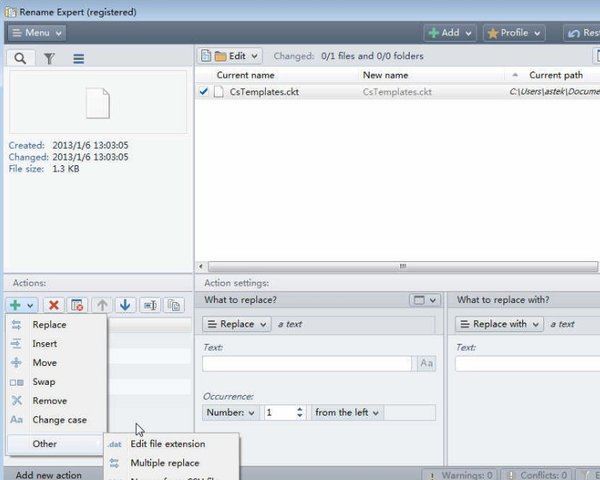600x480 pixels.
Task: Click the duplicate action icon
Action: click(174, 305)
